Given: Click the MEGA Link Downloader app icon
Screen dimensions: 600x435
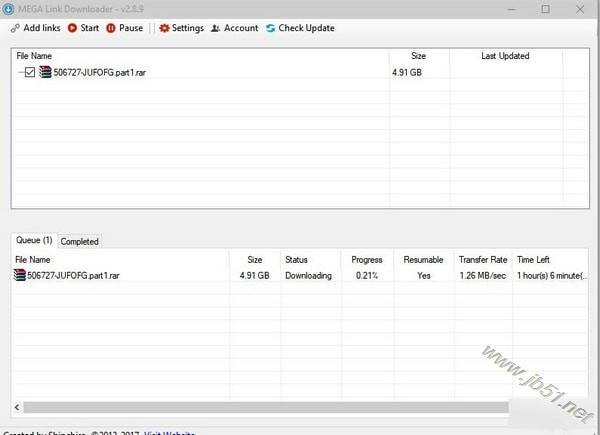Looking at the screenshot, I should pyautogui.click(x=8, y=8).
